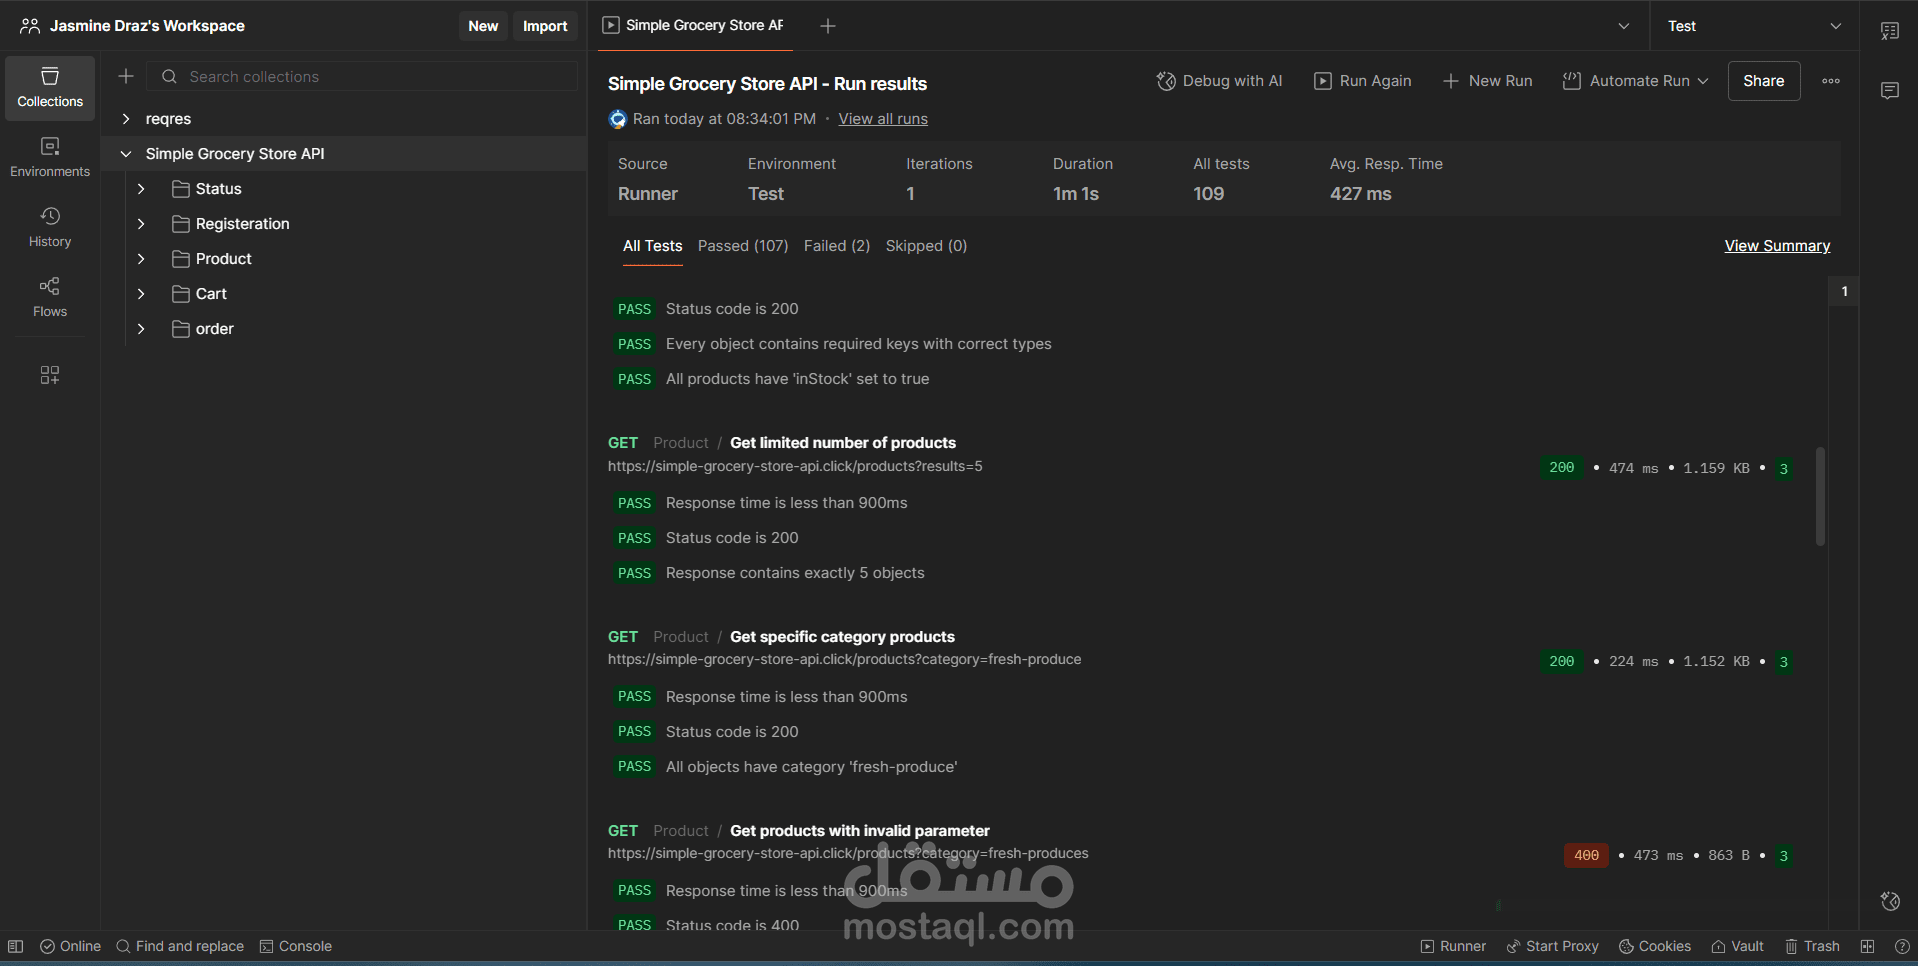Viewport: 1918px width, 966px height.
Task: Open the Console from the status bar
Action: (296, 946)
